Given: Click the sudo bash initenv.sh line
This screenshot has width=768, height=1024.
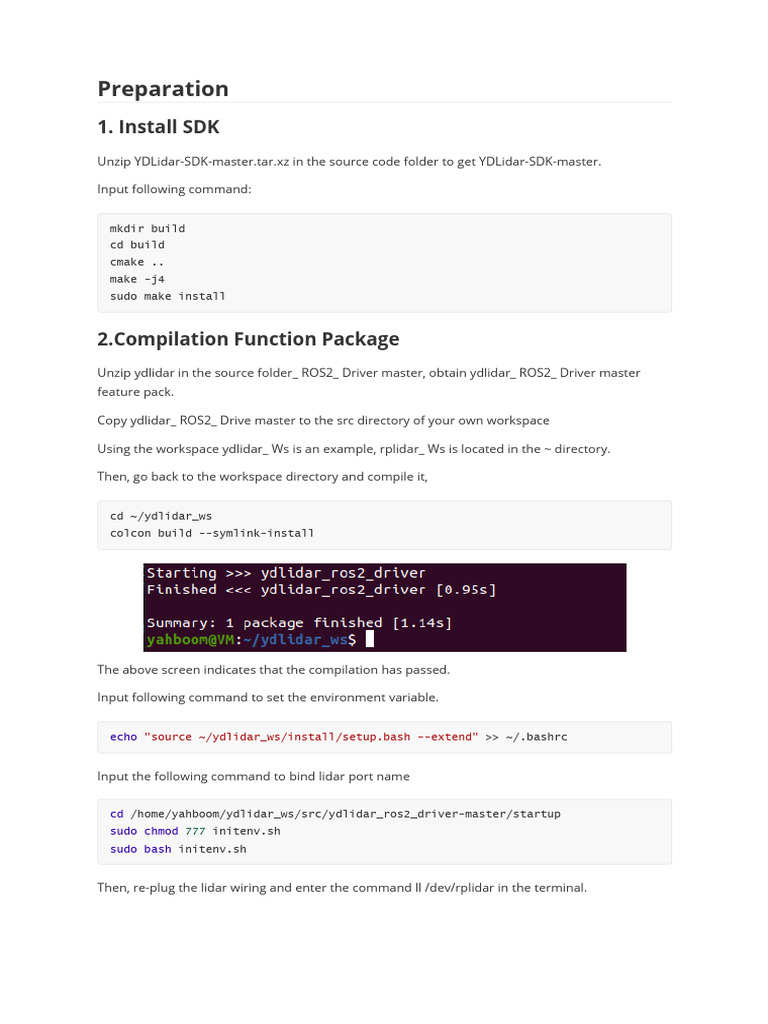Looking at the screenshot, I should pyautogui.click(x=178, y=849).
